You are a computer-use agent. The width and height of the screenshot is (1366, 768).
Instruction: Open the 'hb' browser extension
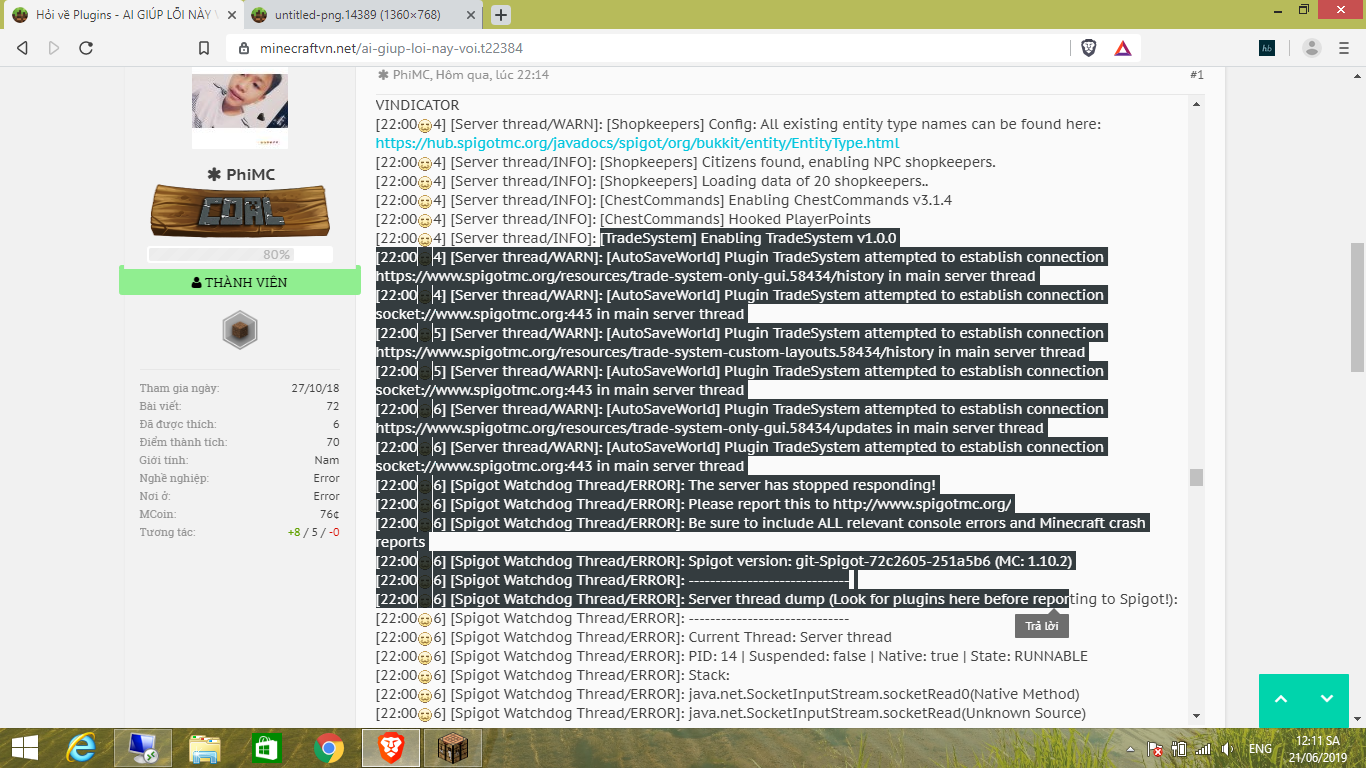coord(1267,48)
